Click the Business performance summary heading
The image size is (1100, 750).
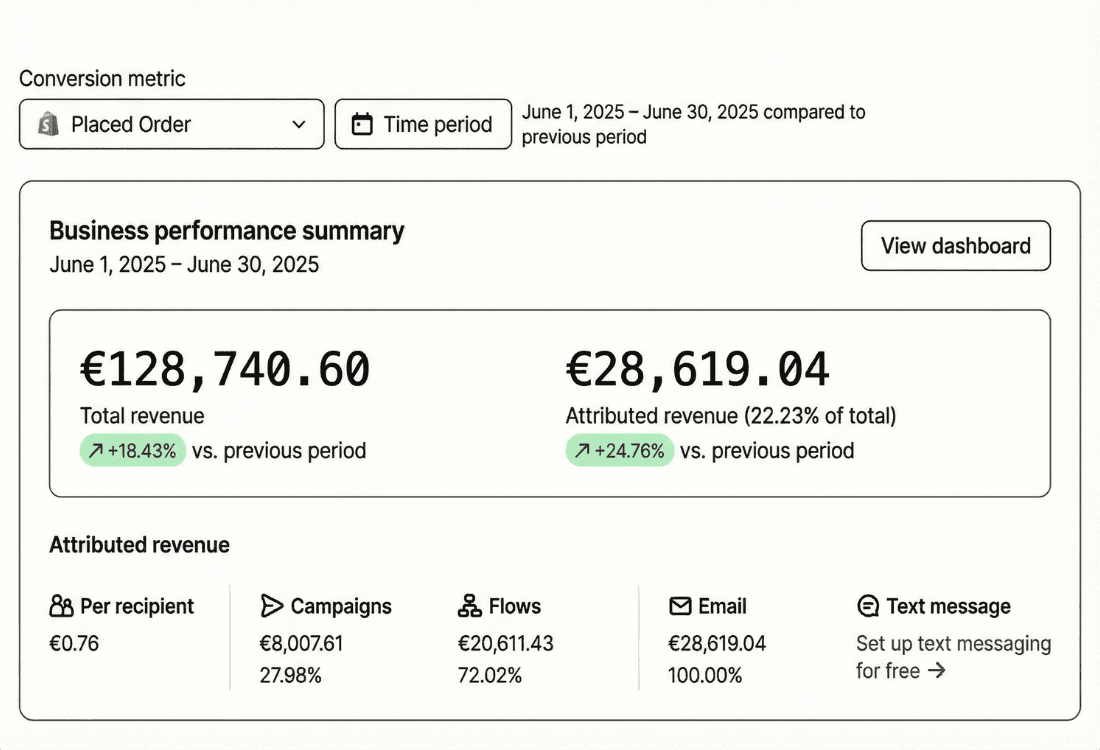[227, 231]
